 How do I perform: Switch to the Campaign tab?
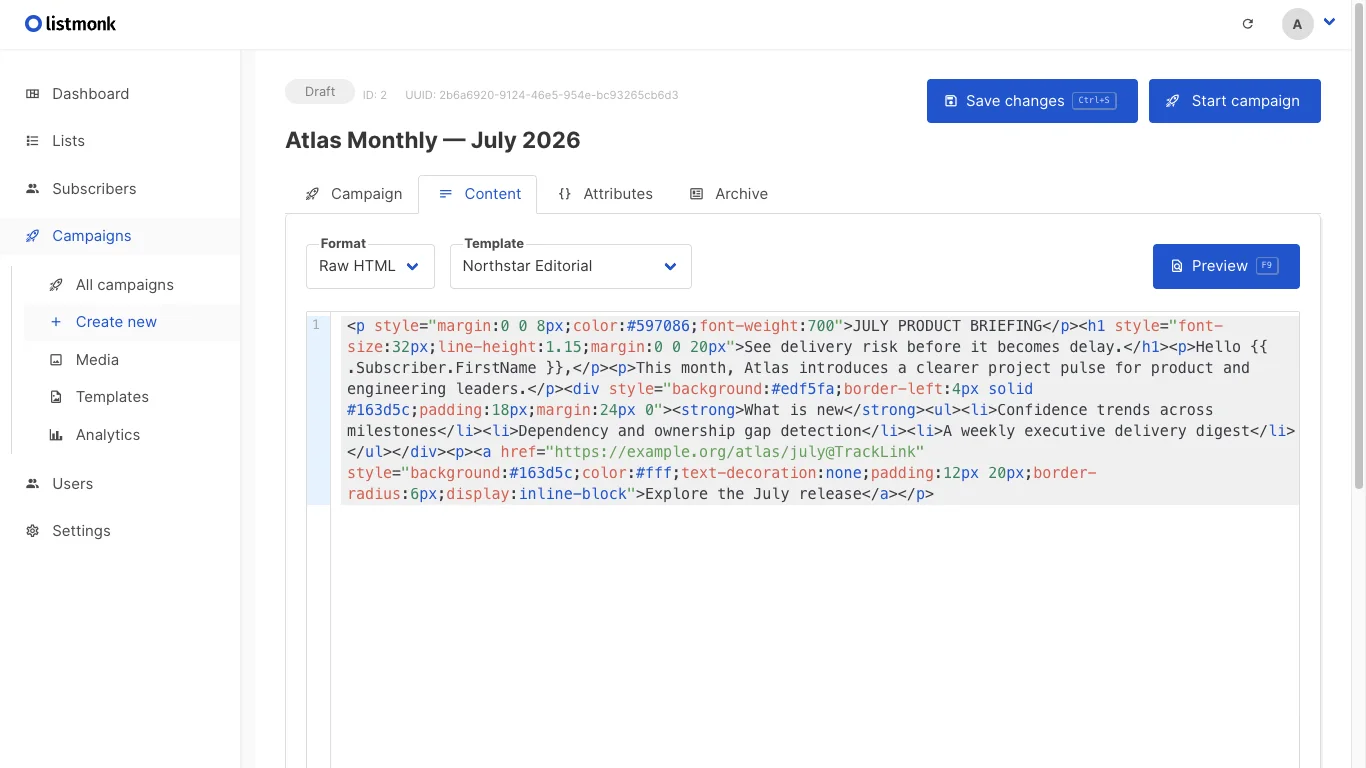coord(353,194)
